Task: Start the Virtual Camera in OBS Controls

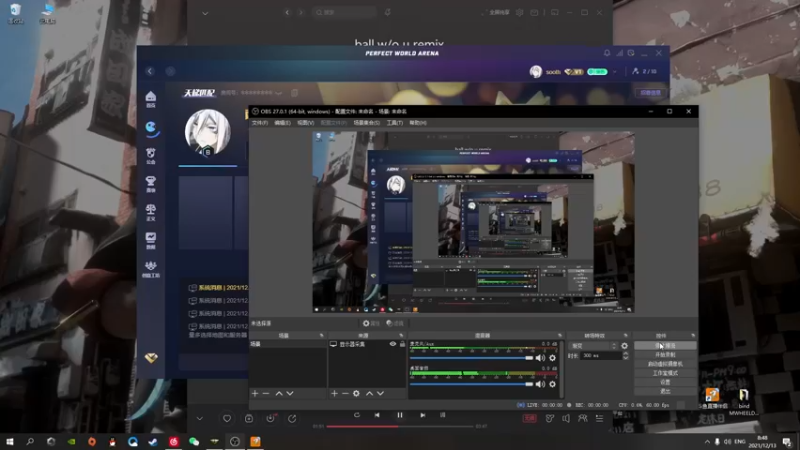Action: [x=665, y=364]
